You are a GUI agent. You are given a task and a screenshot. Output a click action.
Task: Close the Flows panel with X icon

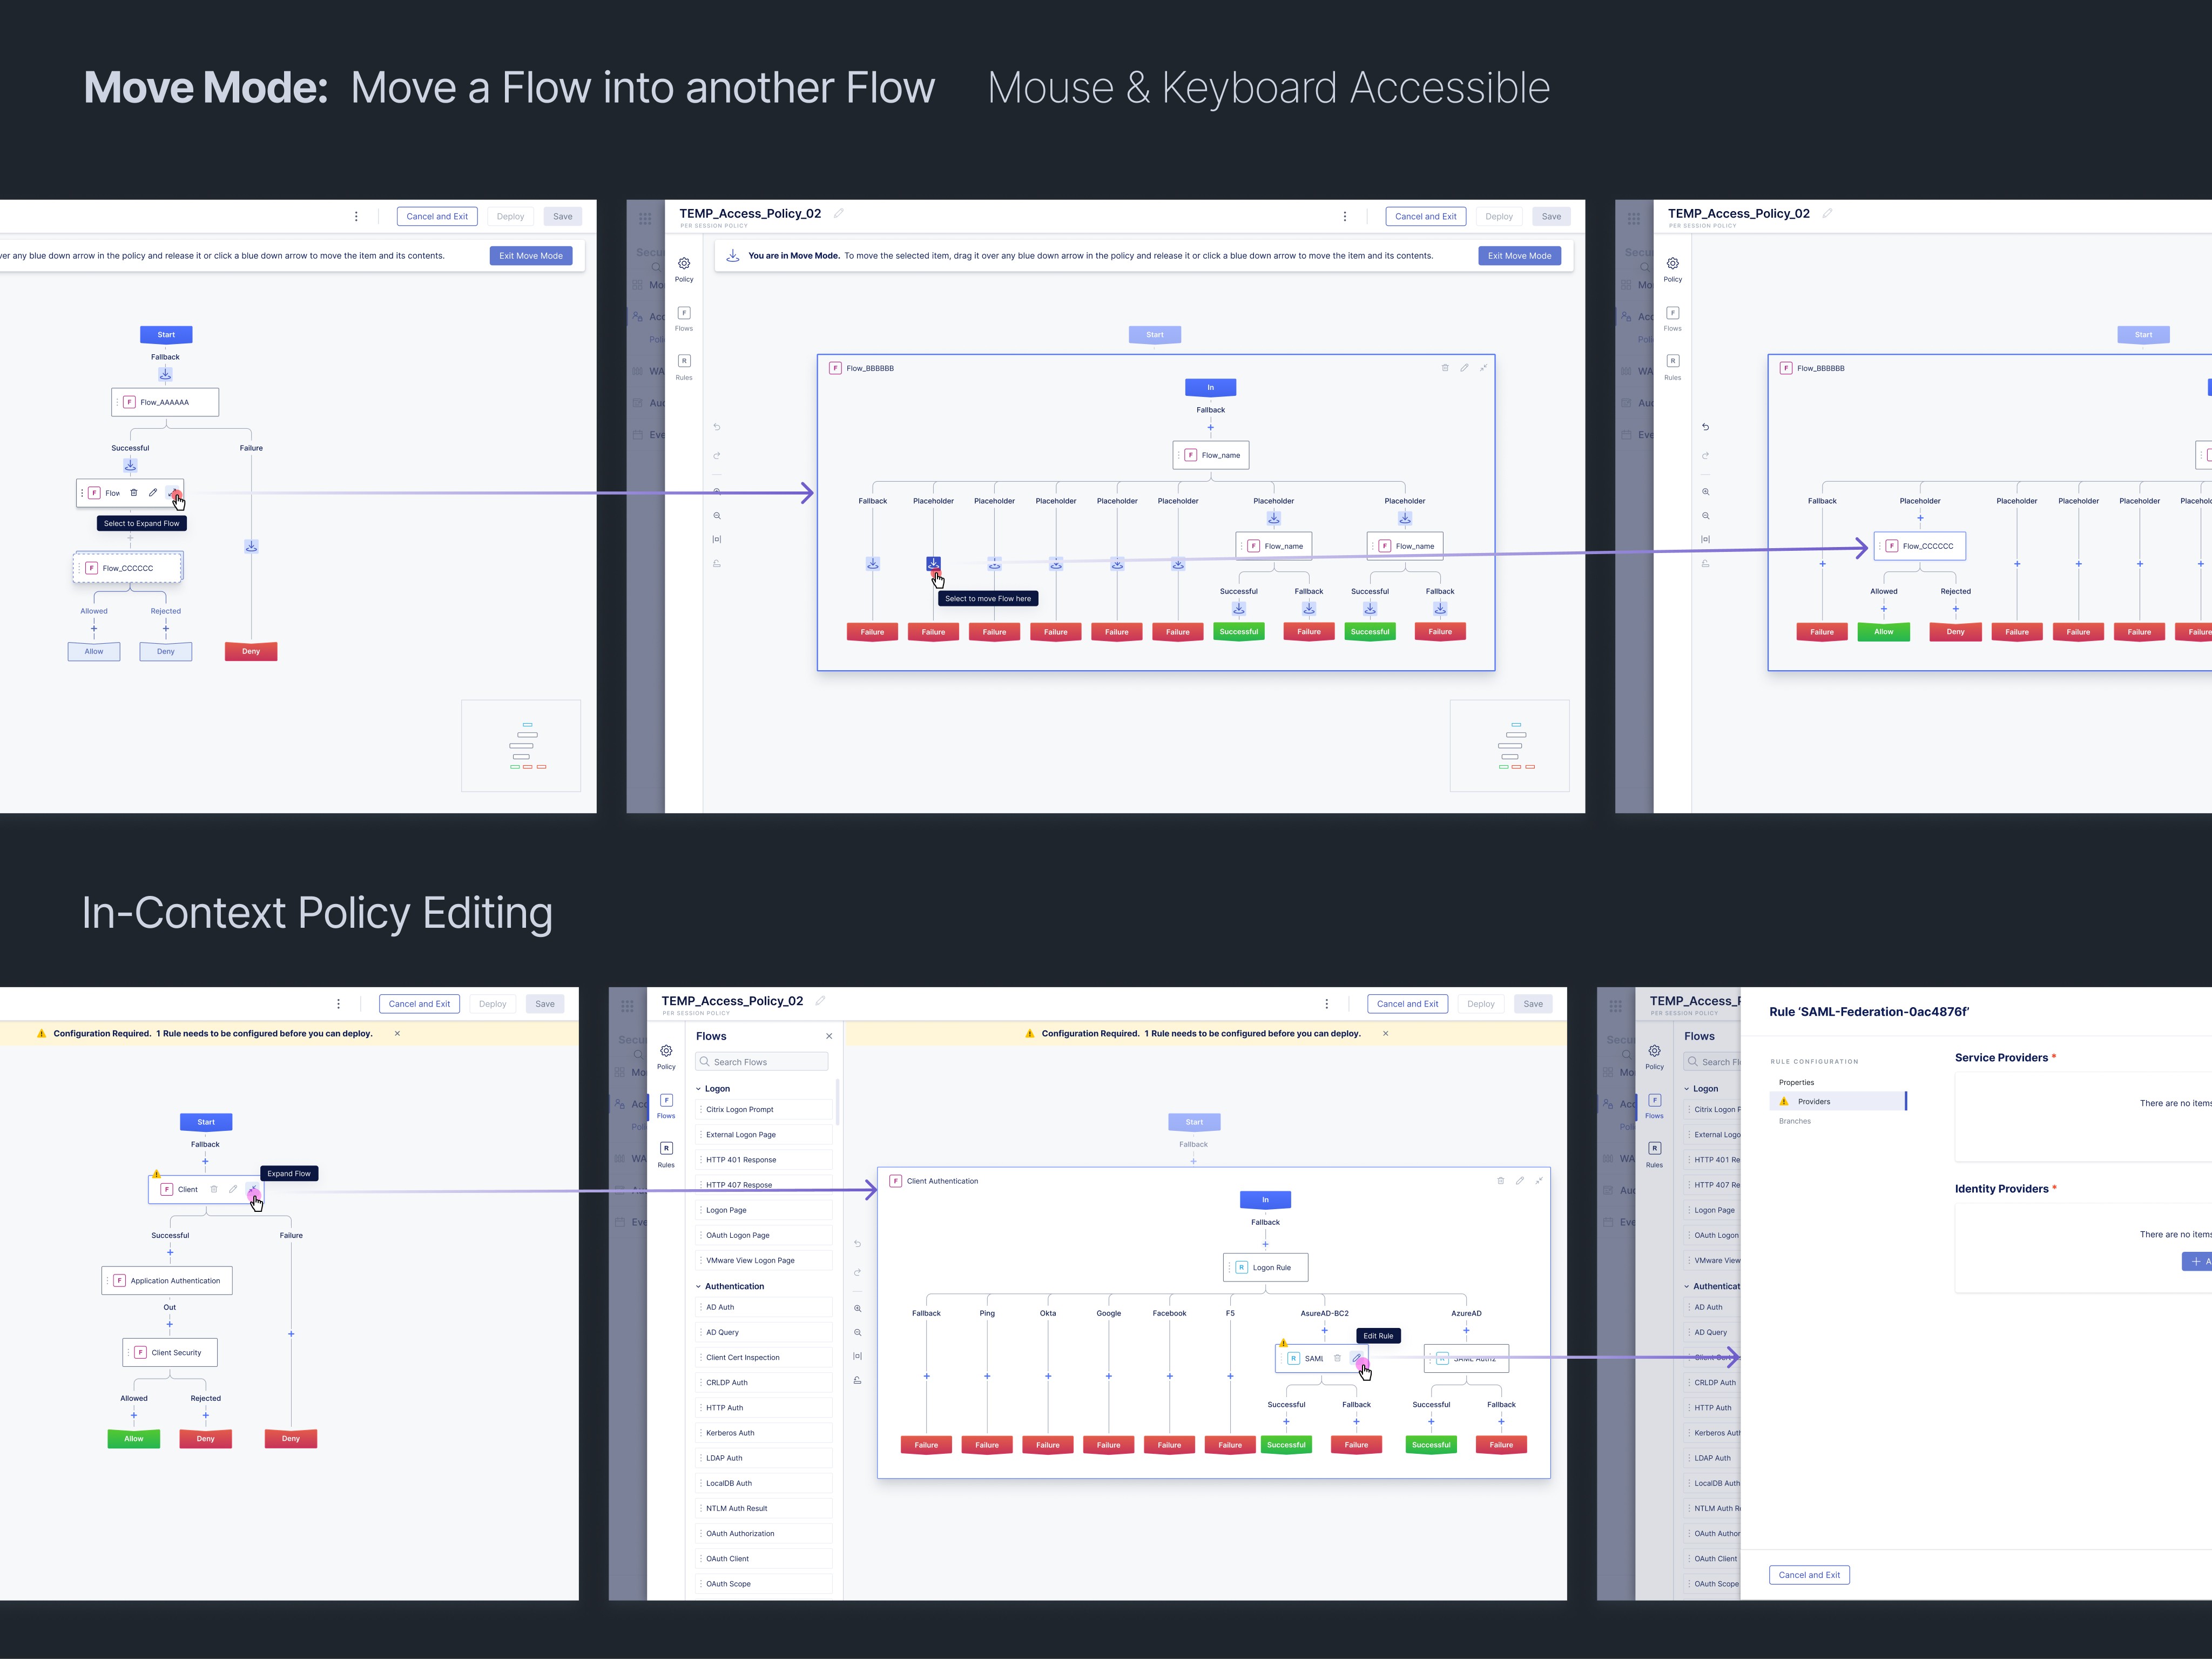coord(829,1036)
